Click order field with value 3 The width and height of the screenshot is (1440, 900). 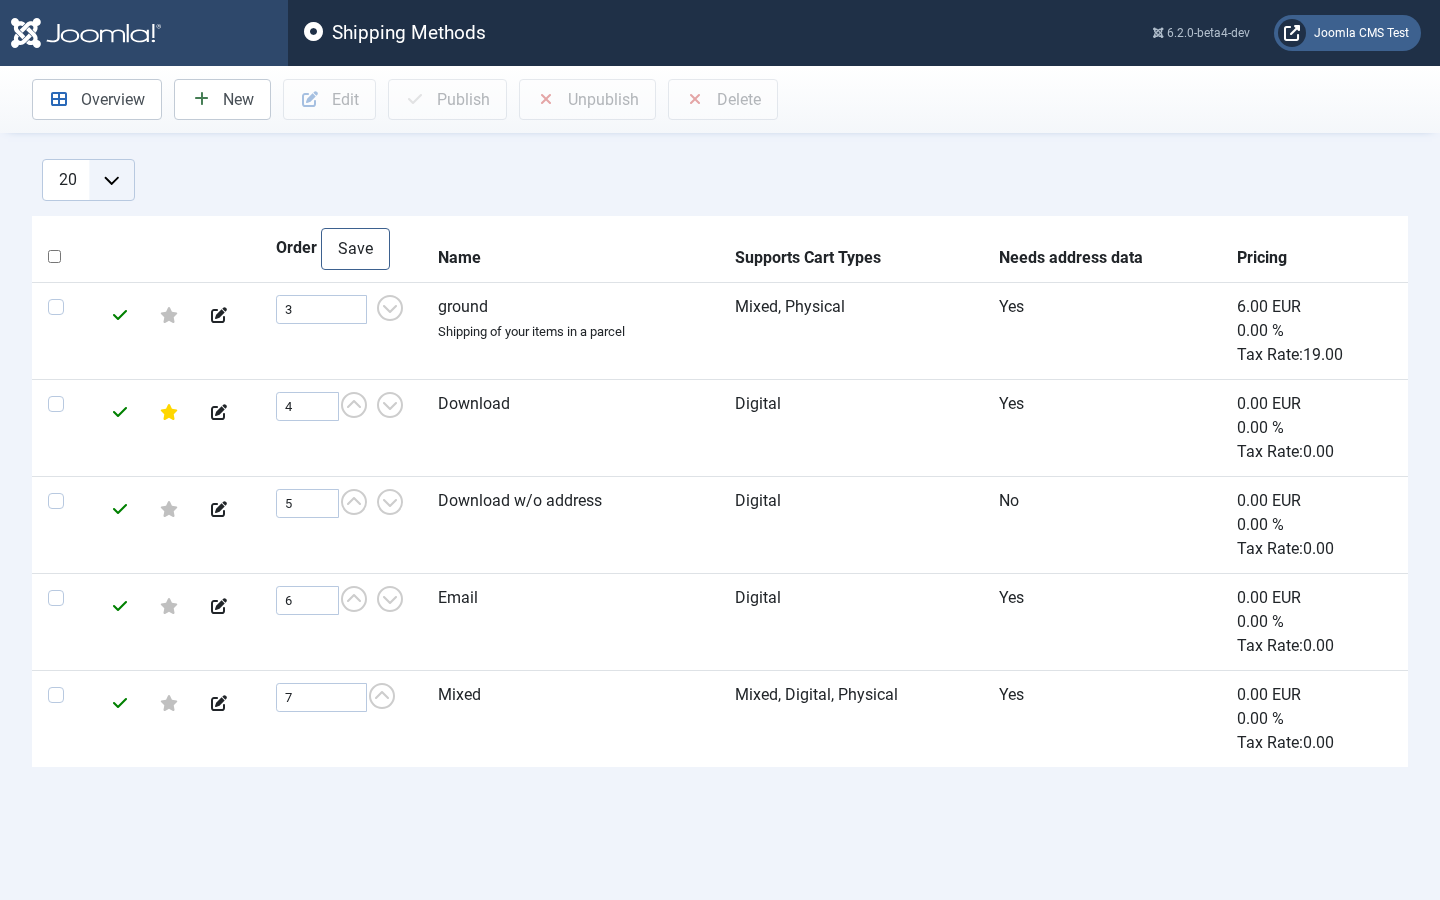(321, 309)
